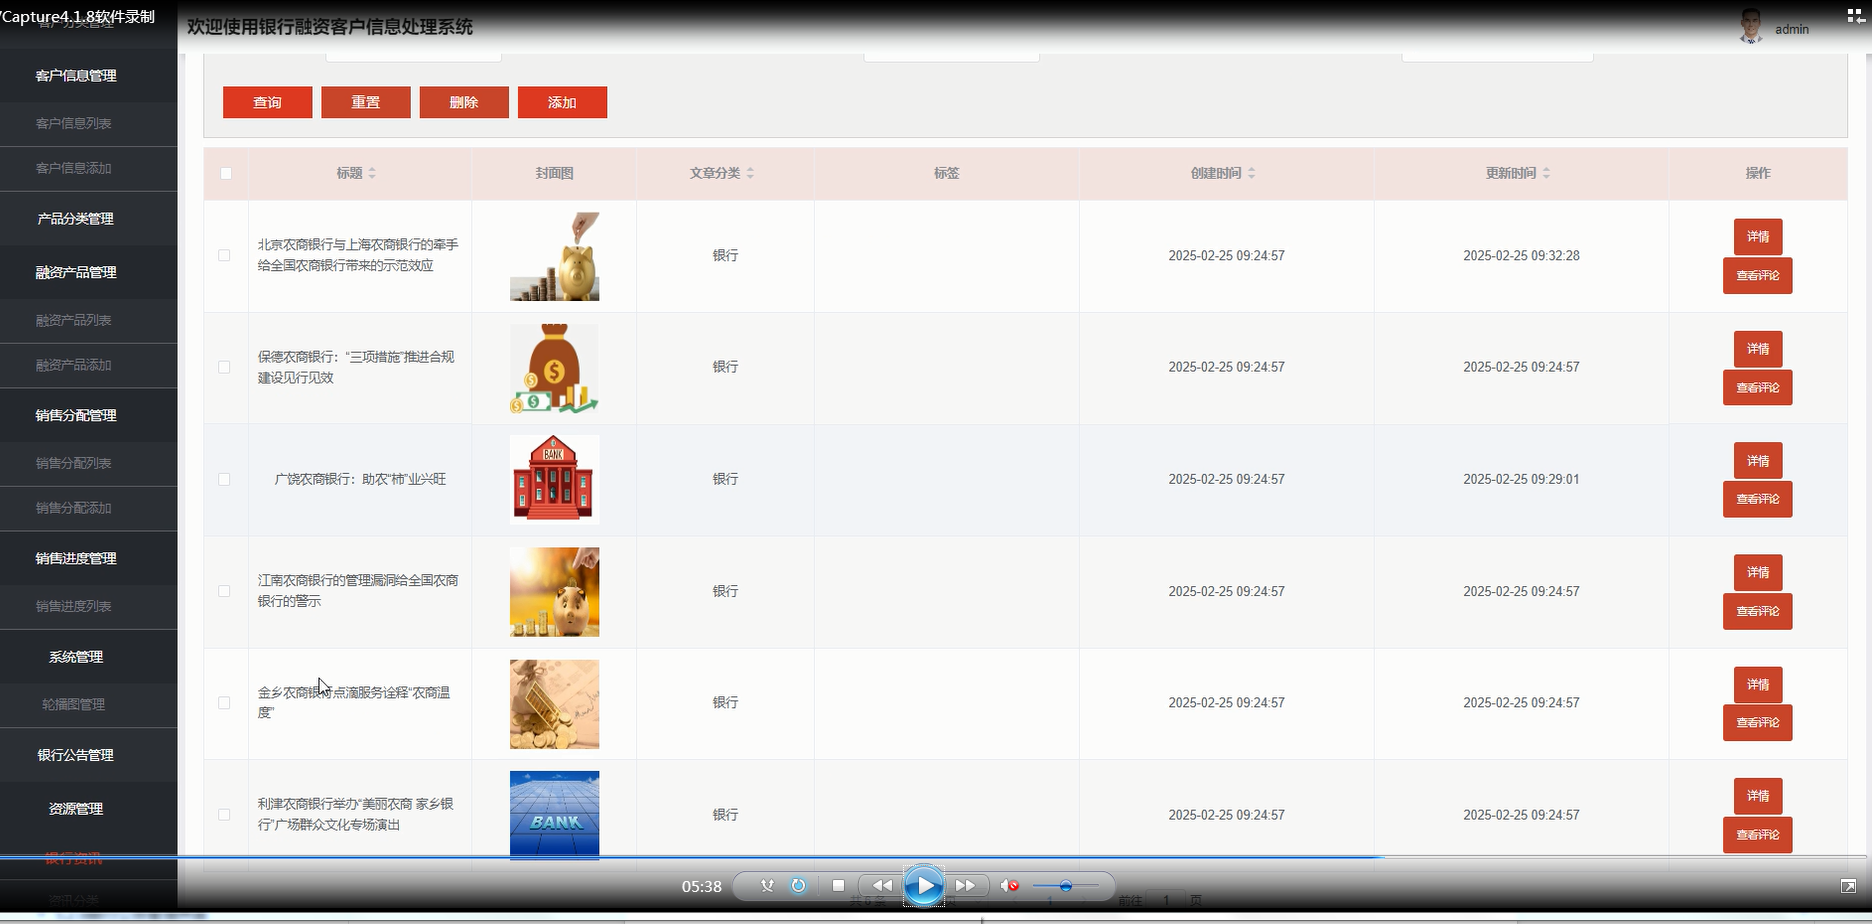Select the checkbox for 保德农商银行 row

click(x=224, y=367)
